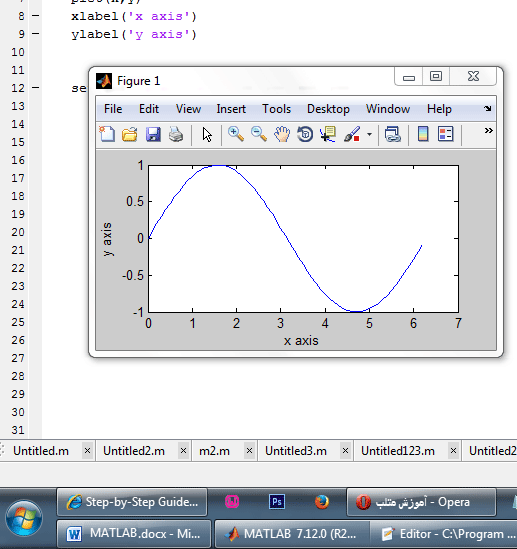The height and width of the screenshot is (549, 517).
Task: Enable the Data Cursor tool
Action: 328,134
